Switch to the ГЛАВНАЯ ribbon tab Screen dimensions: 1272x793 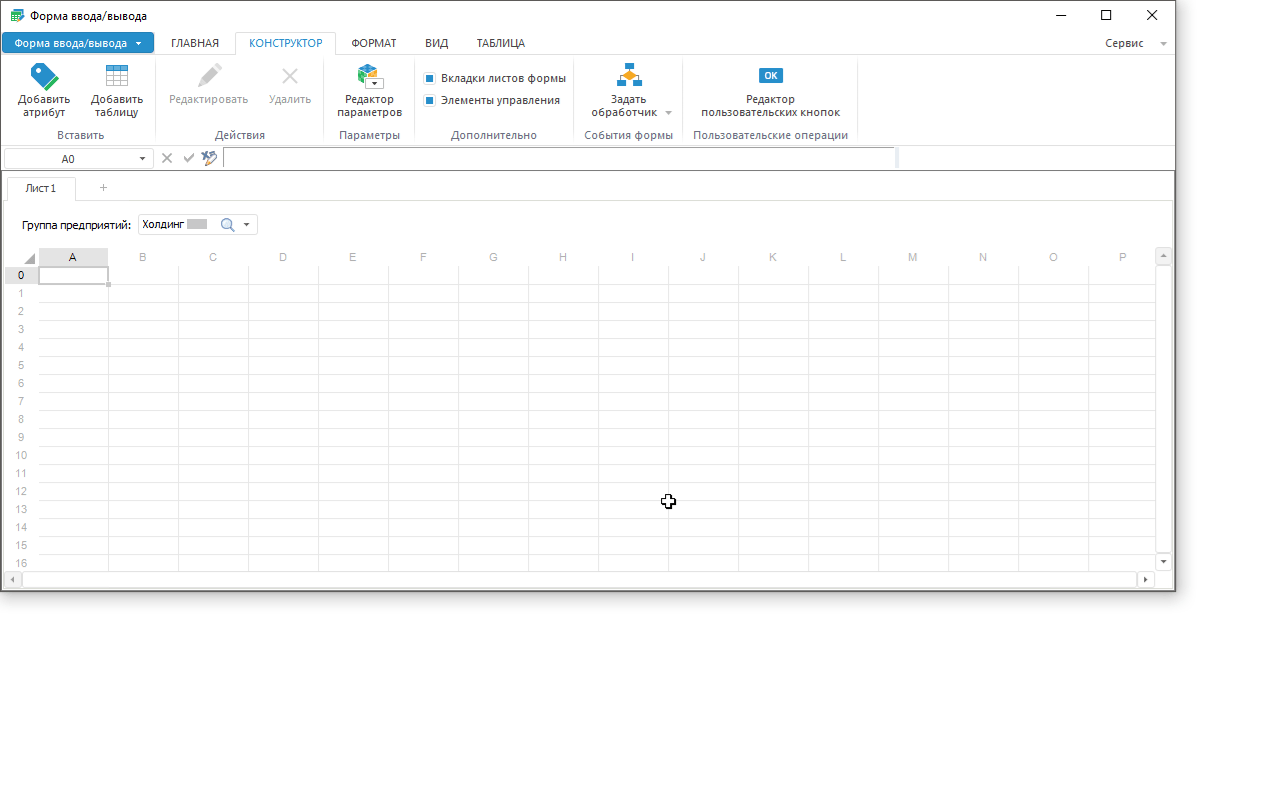pos(195,43)
